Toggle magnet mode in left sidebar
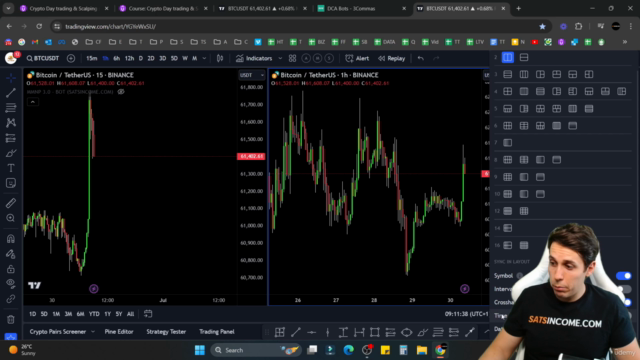640x360 pixels. (11, 239)
